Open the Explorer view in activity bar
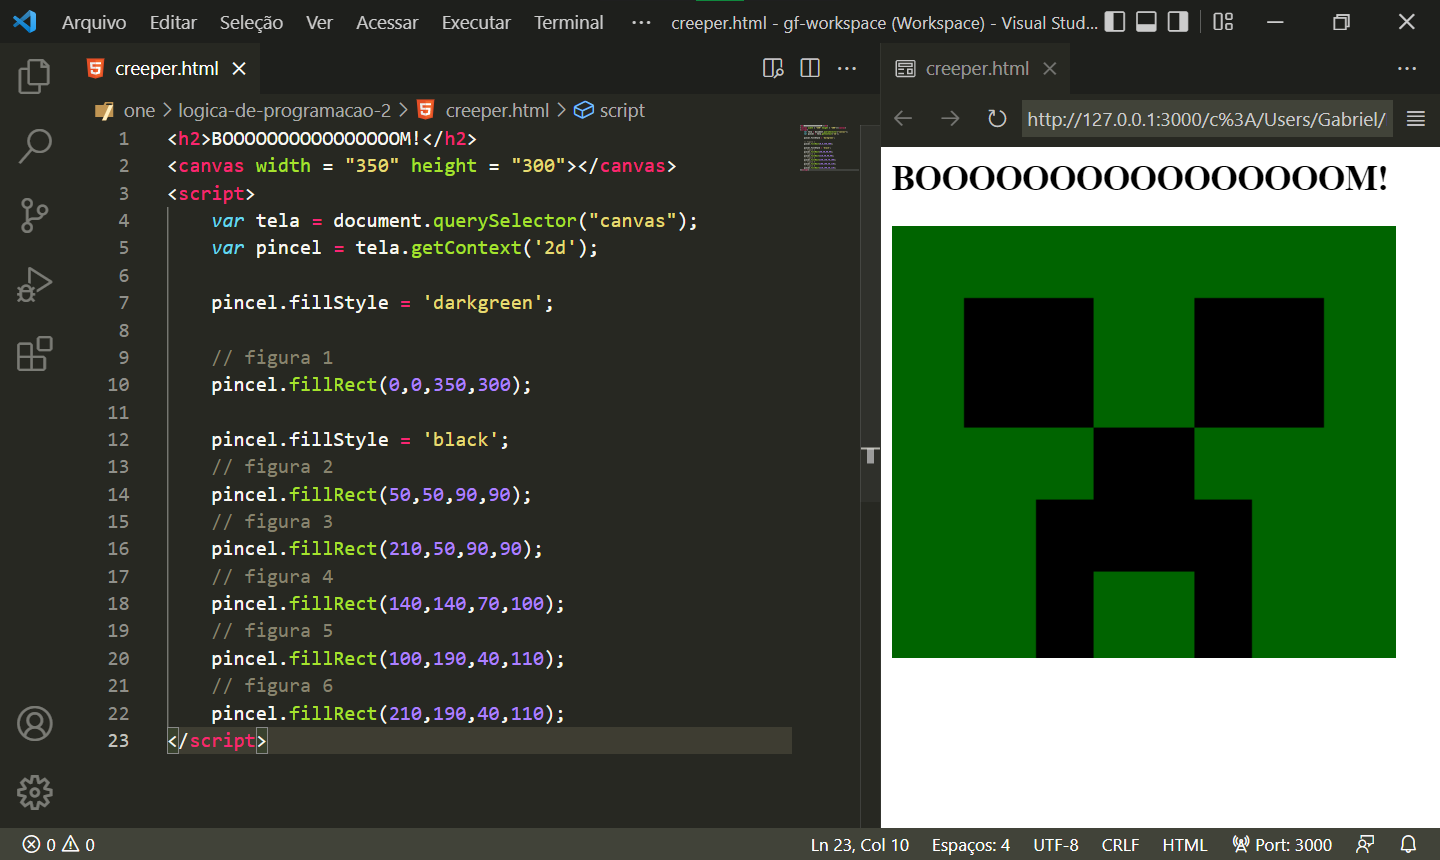This screenshot has width=1440, height=860. coord(34,76)
